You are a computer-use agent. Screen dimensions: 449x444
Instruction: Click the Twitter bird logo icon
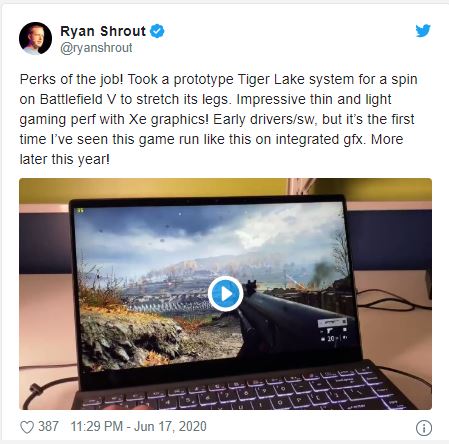tap(423, 31)
